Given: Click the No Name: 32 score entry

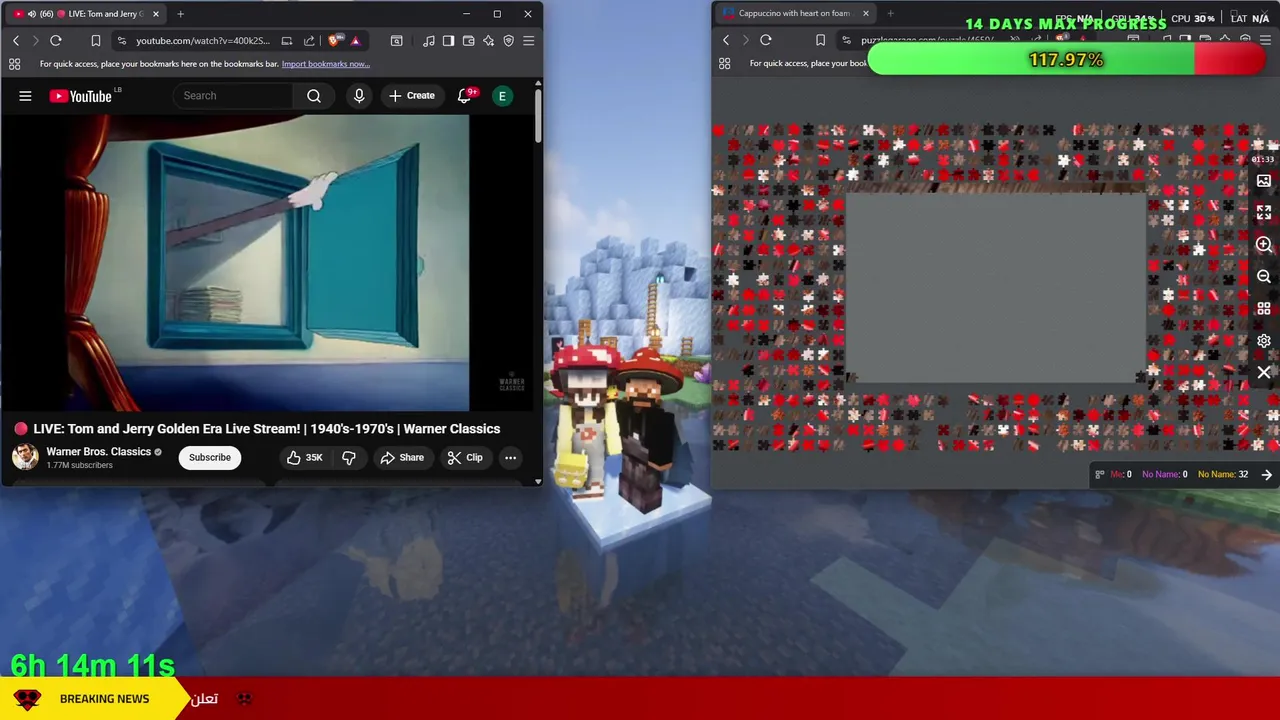Looking at the screenshot, I should pyautogui.click(x=1223, y=475).
